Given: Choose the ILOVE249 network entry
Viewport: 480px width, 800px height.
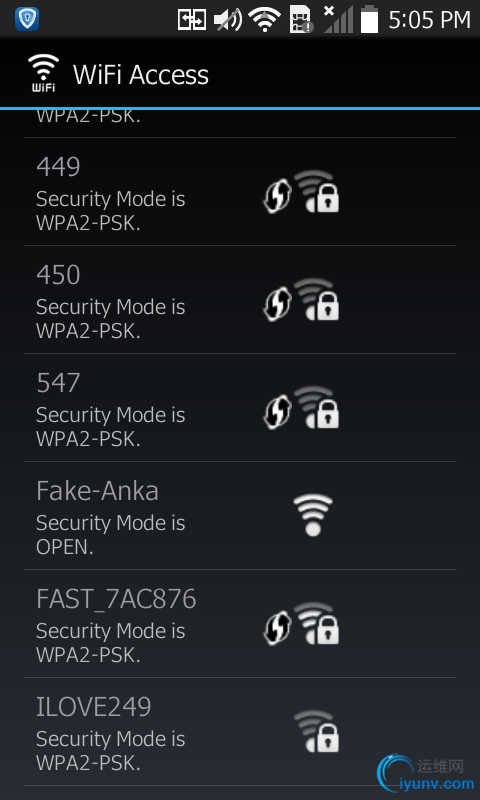Looking at the screenshot, I should [x=240, y=732].
